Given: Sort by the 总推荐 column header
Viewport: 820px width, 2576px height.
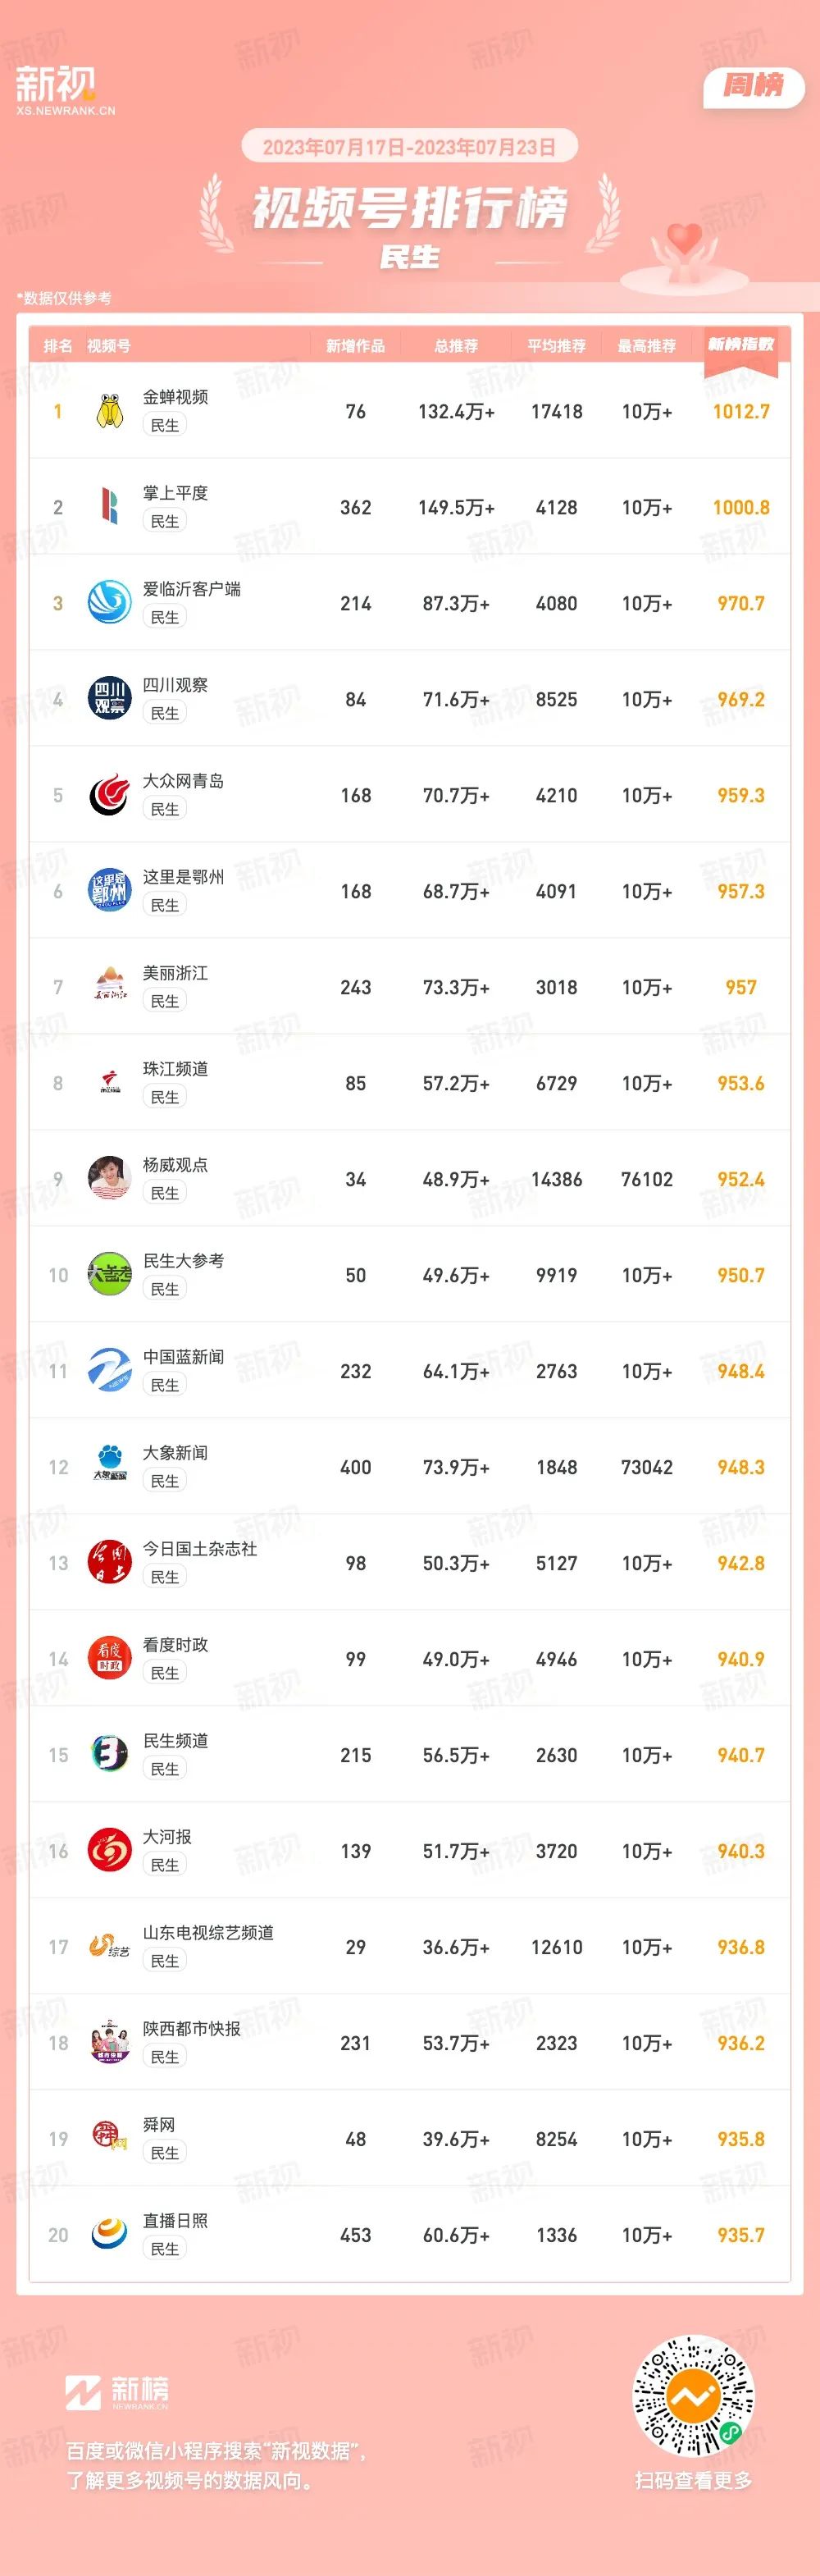Looking at the screenshot, I should pos(456,346).
